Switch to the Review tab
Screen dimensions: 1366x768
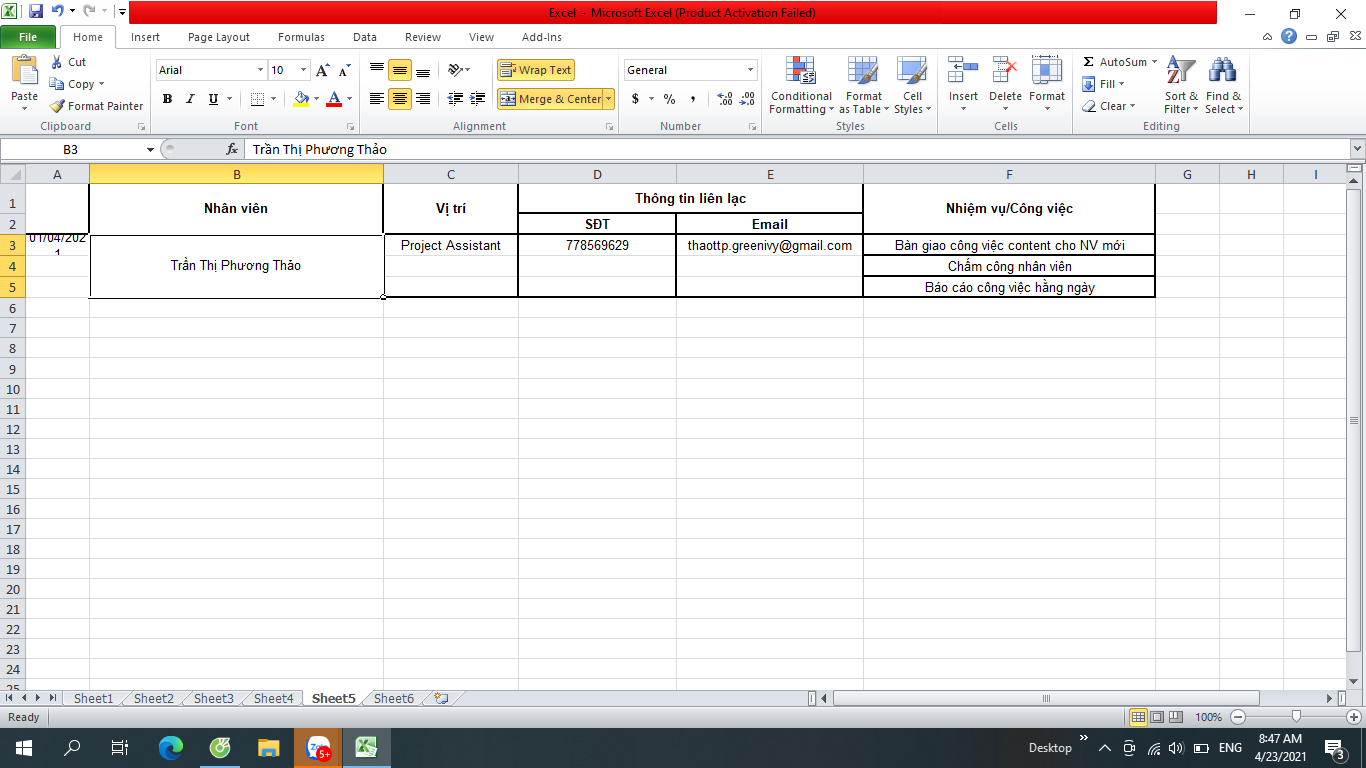423,37
